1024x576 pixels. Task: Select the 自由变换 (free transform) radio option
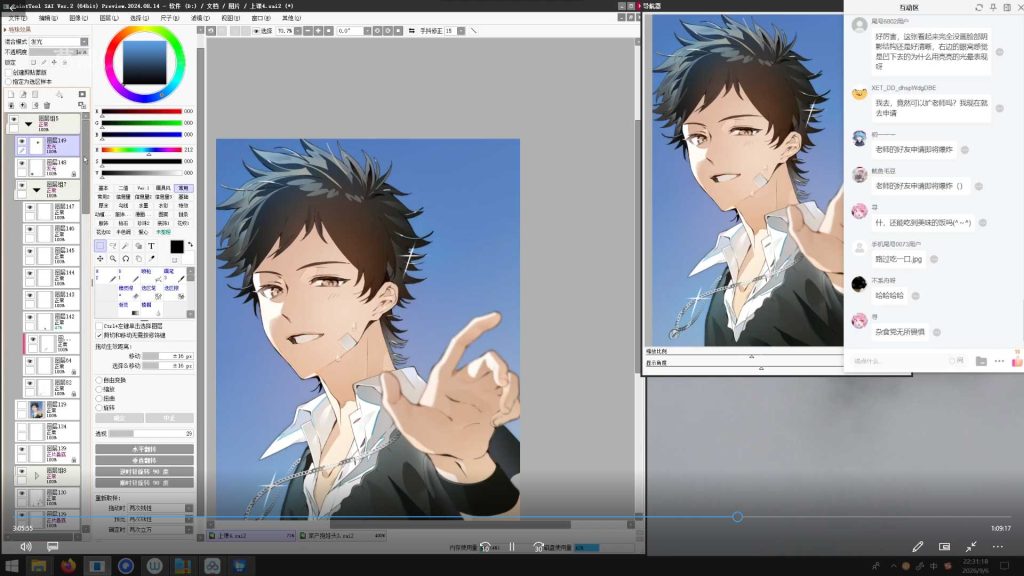click(x=99, y=380)
